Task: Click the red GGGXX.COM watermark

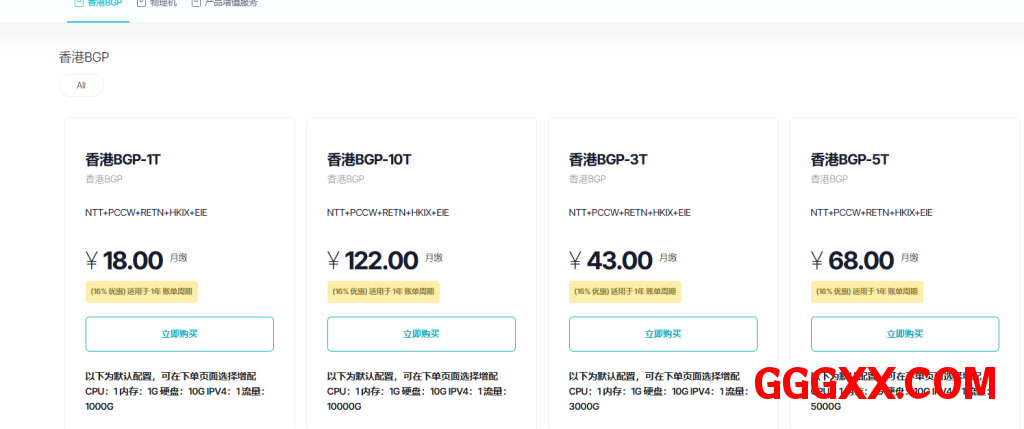Action: [875, 384]
